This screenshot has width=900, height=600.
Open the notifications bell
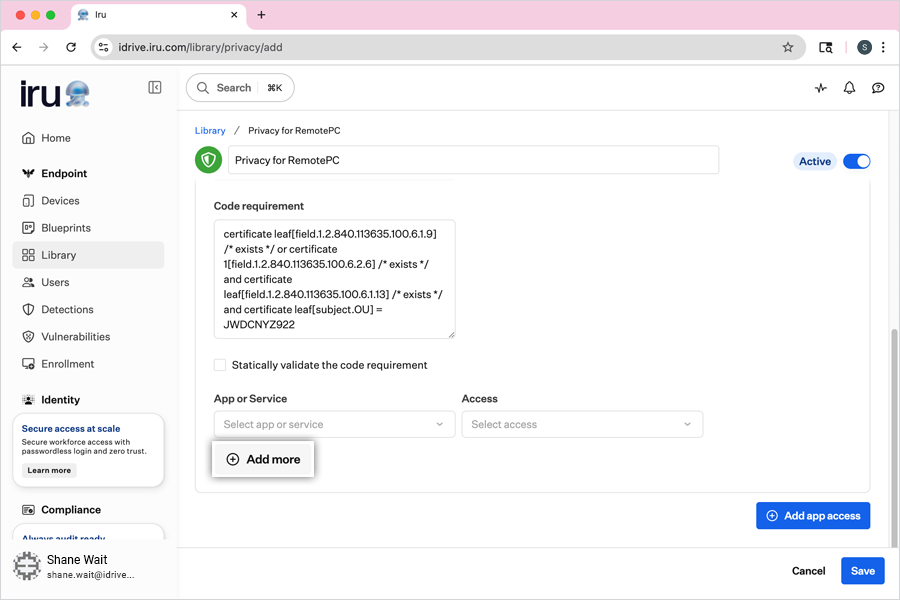(849, 88)
